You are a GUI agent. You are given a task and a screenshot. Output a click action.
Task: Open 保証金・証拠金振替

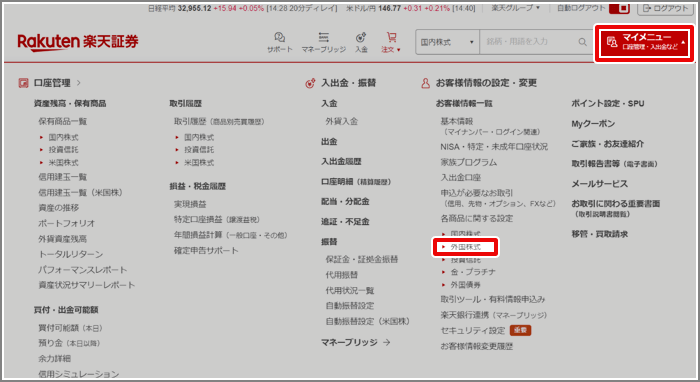[x=362, y=259]
